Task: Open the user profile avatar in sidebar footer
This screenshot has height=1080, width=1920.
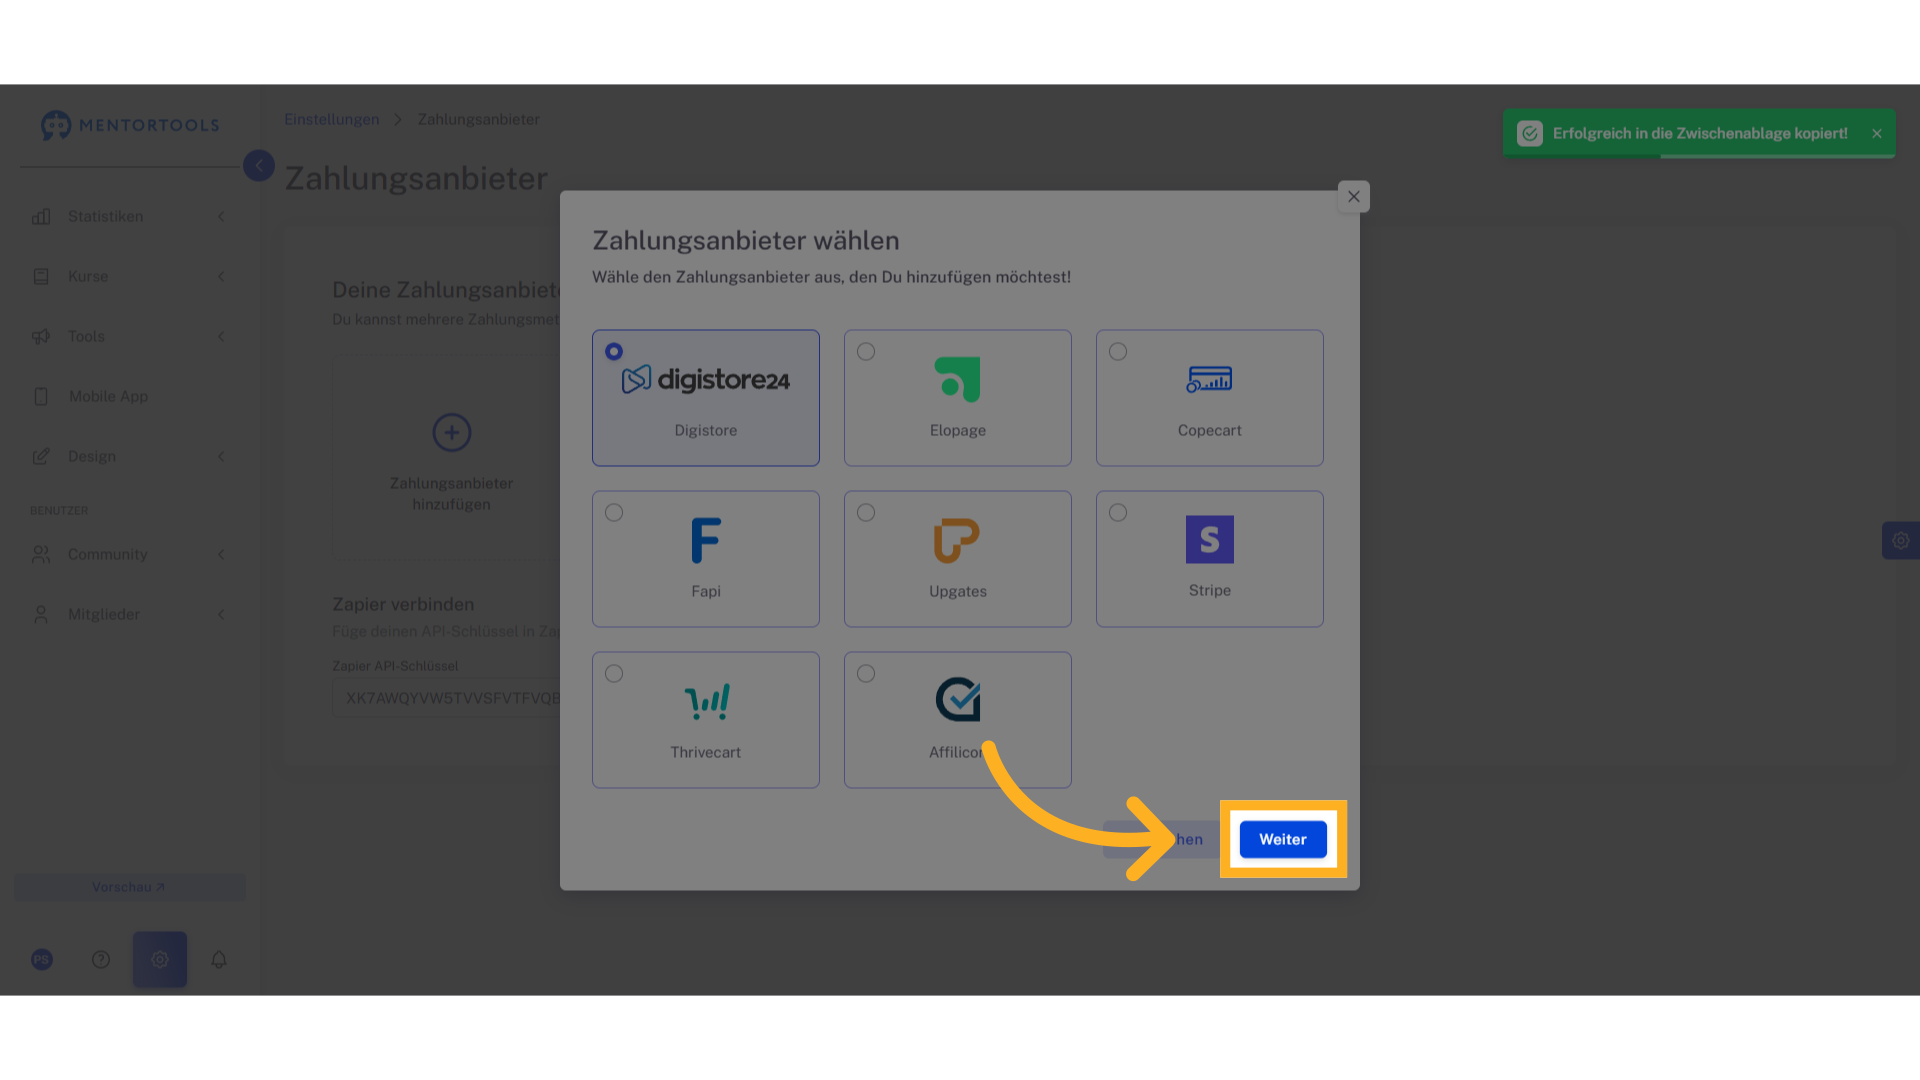Action: (x=42, y=960)
